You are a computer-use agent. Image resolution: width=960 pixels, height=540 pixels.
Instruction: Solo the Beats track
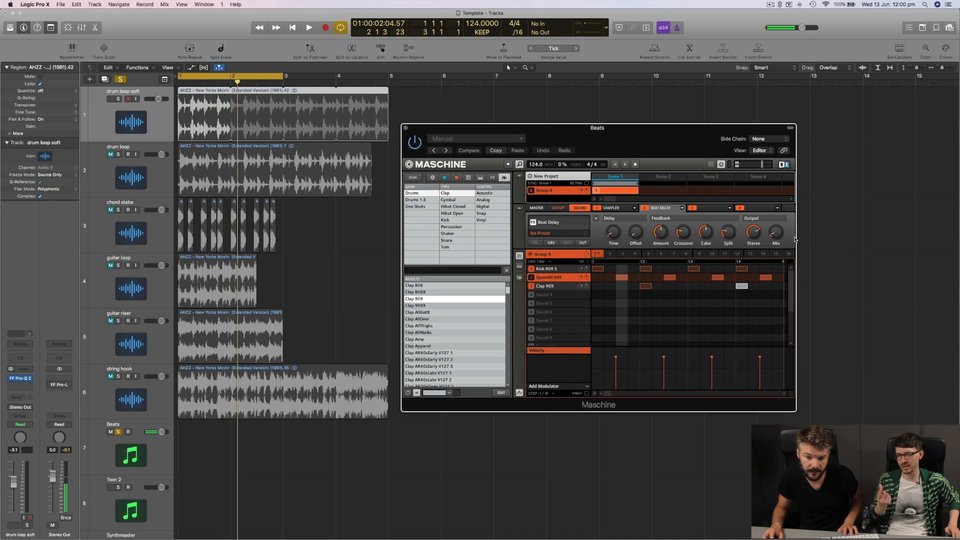point(119,432)
